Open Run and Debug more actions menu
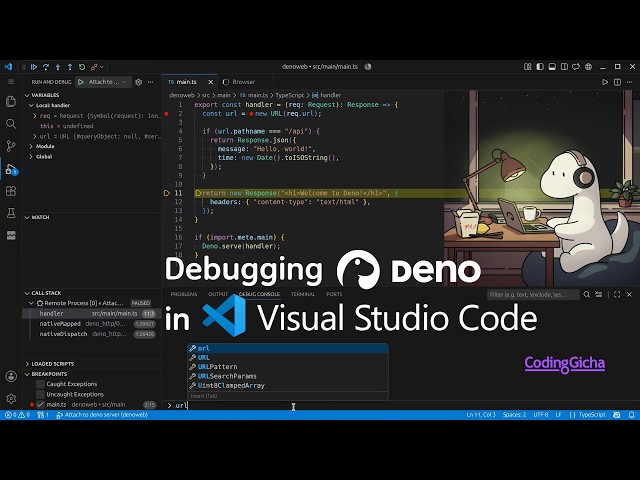640x480 pixels. point(151,82)
